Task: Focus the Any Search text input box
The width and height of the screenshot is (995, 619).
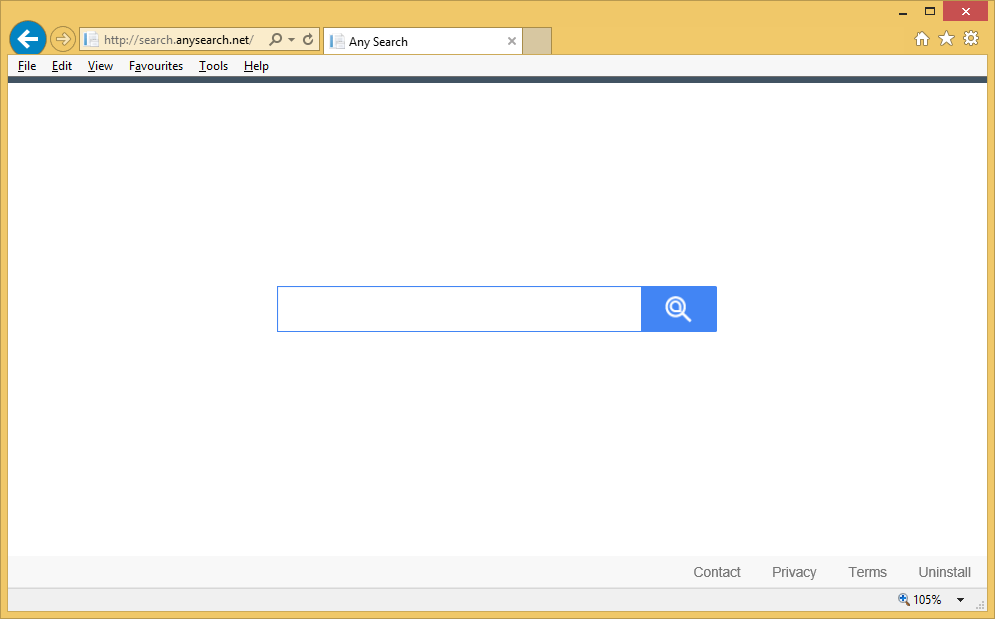Action: (x=459, y=309)
